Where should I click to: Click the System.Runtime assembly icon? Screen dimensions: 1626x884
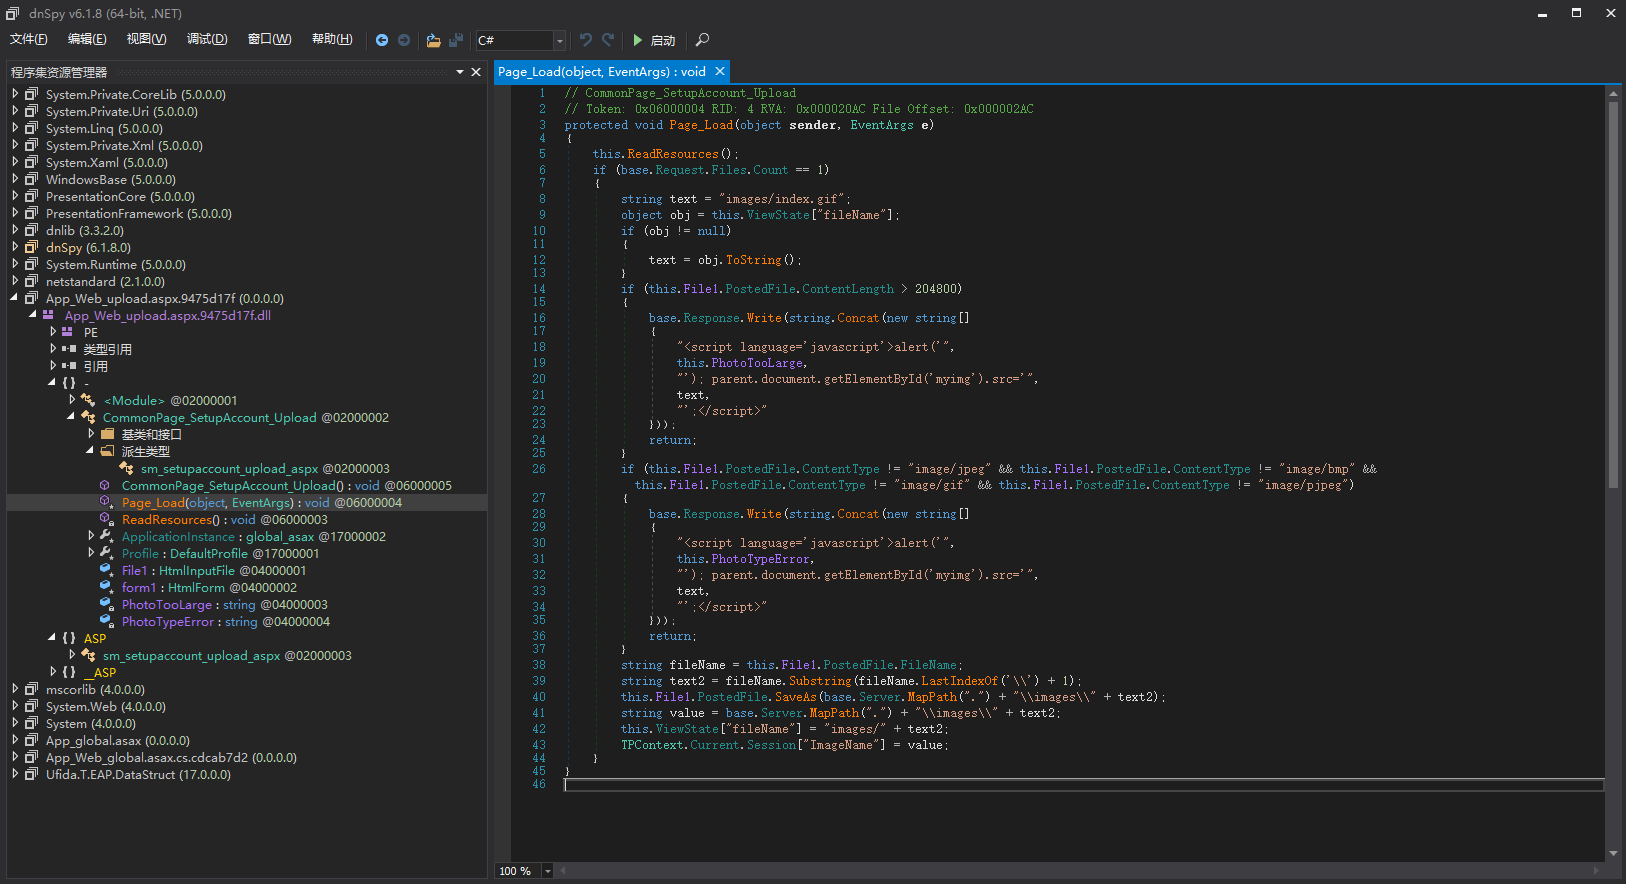(x=32, y=264)
